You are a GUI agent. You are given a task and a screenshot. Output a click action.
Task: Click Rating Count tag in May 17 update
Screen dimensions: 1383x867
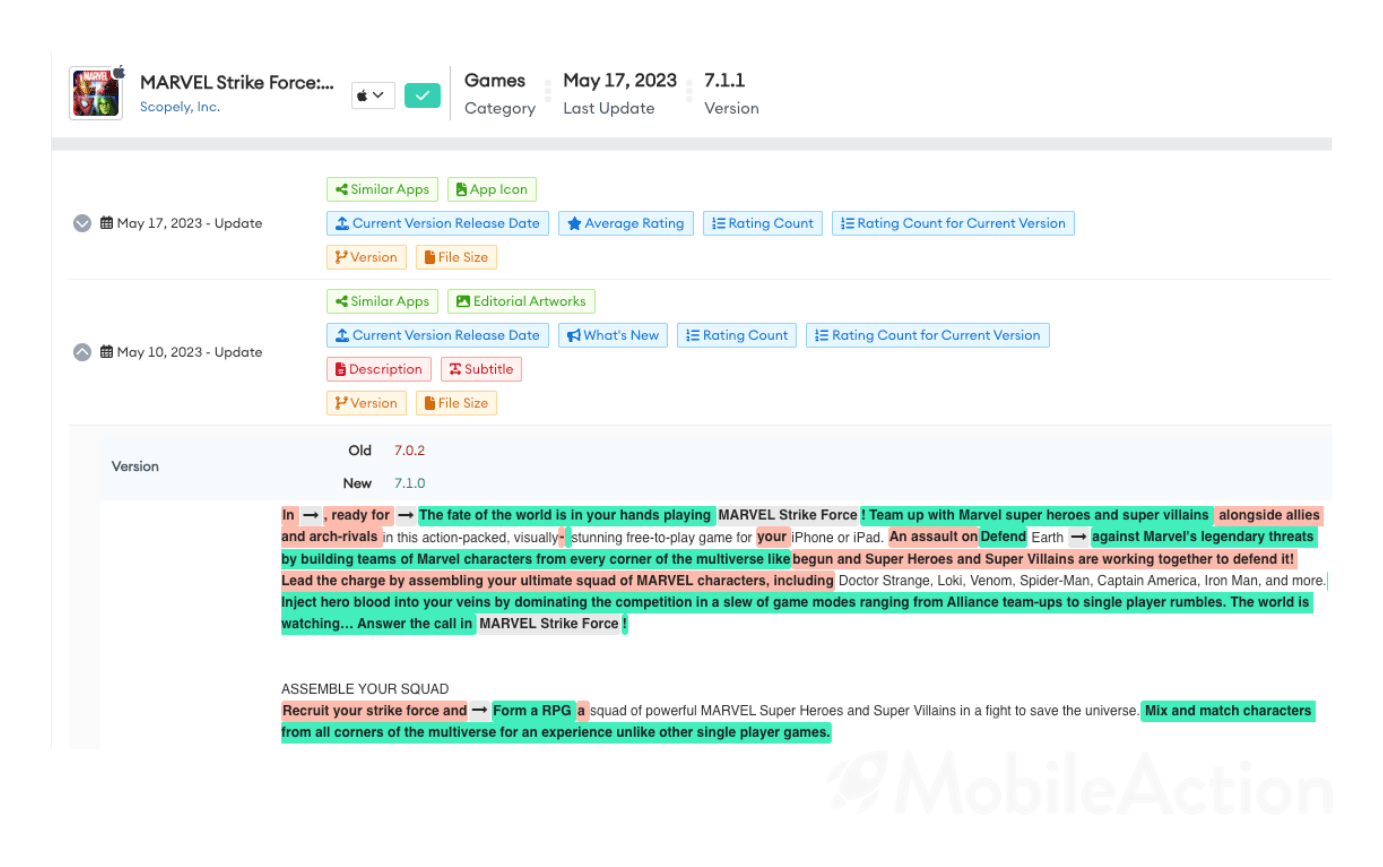coord(763,223)
